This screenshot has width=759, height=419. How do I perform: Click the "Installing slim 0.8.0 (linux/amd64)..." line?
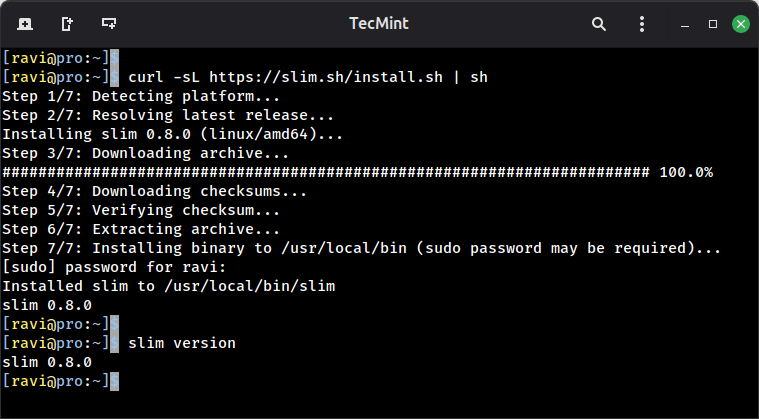point(172,134)
